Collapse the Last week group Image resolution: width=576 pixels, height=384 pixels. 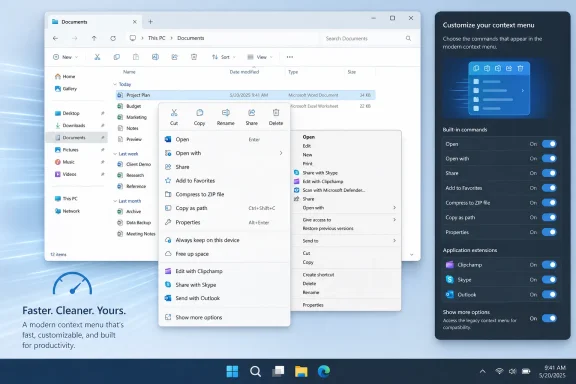(115, 154)
